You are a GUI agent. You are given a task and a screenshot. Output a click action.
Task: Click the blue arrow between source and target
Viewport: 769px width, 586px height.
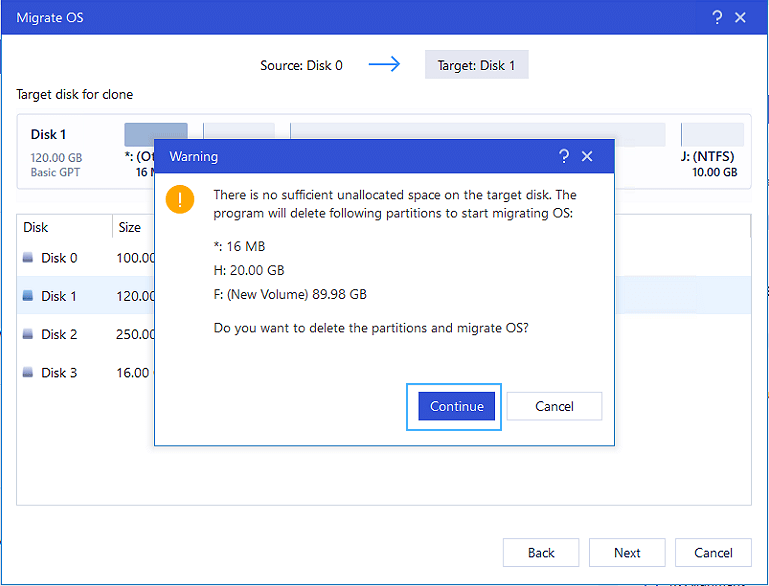pyautogui.click(x=384, y=65)
